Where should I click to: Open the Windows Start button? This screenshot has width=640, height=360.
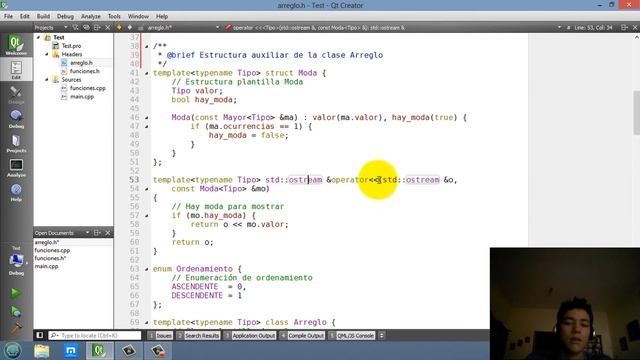point(12,351)
